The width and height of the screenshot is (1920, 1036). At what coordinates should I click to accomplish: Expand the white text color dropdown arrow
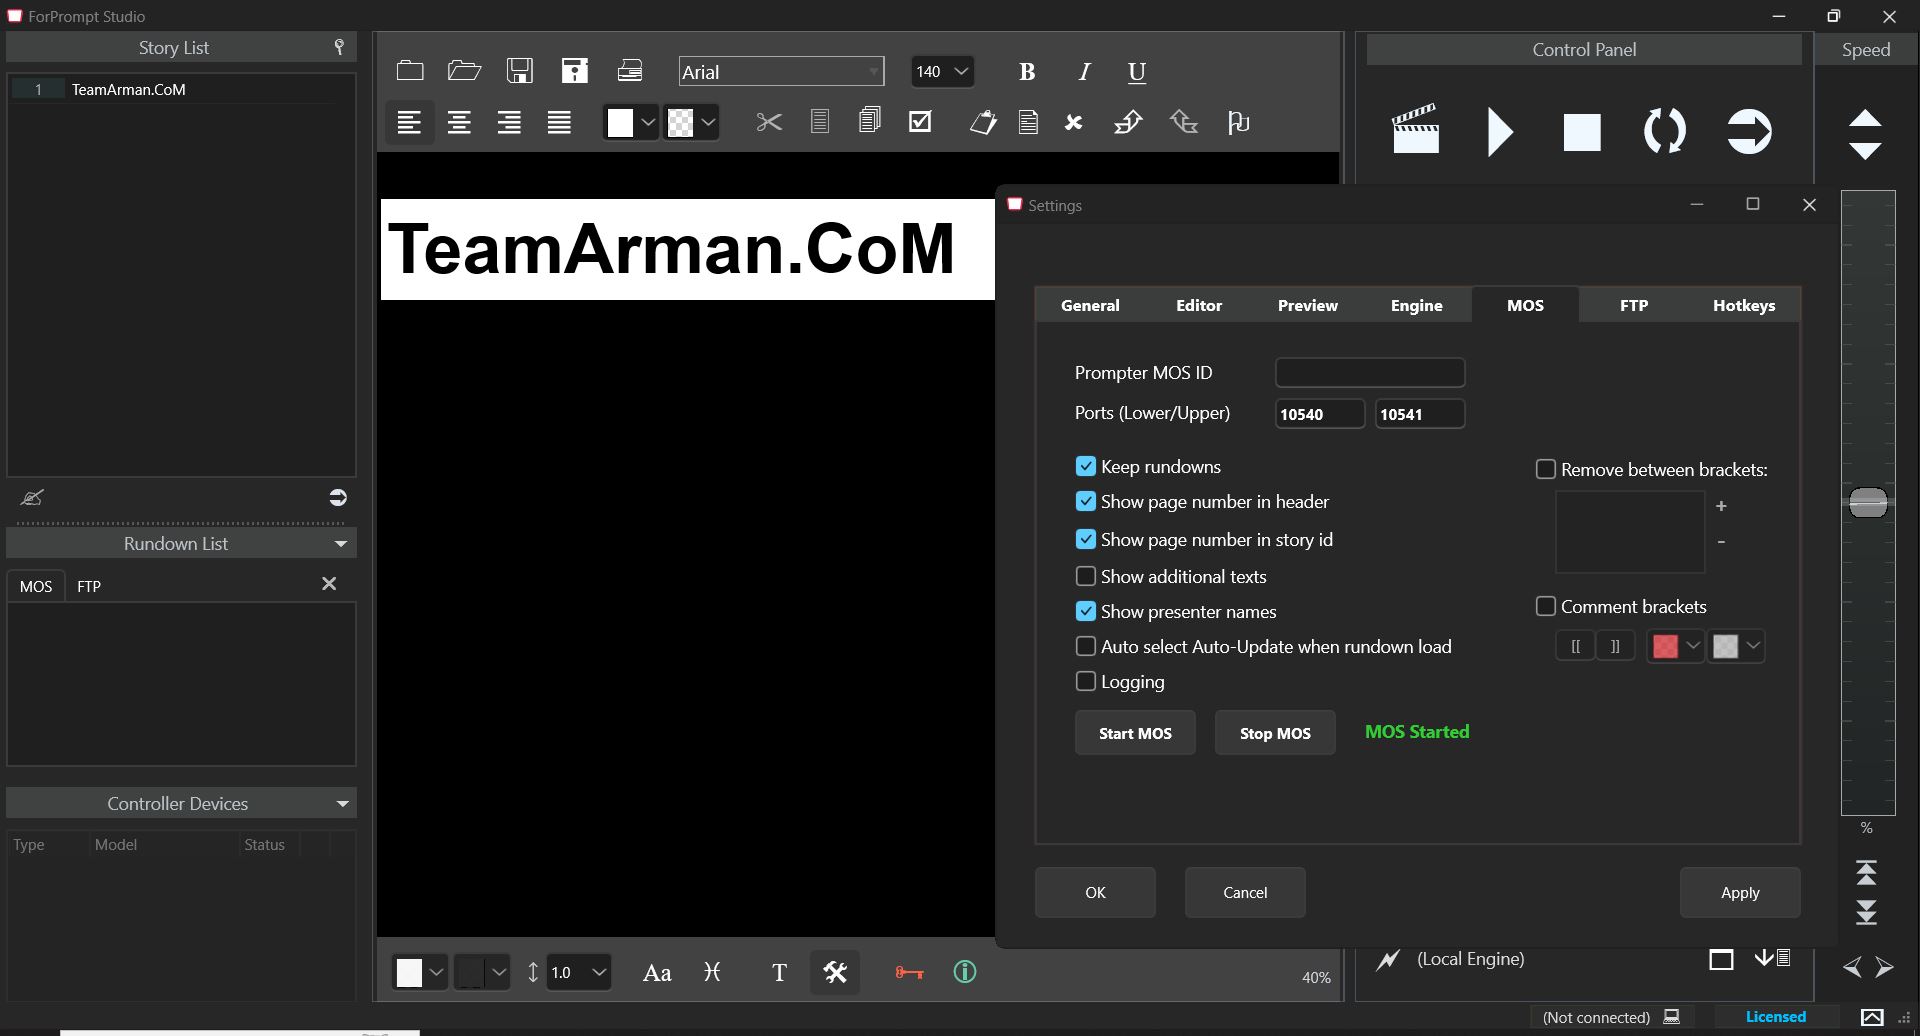coord(648,123)
